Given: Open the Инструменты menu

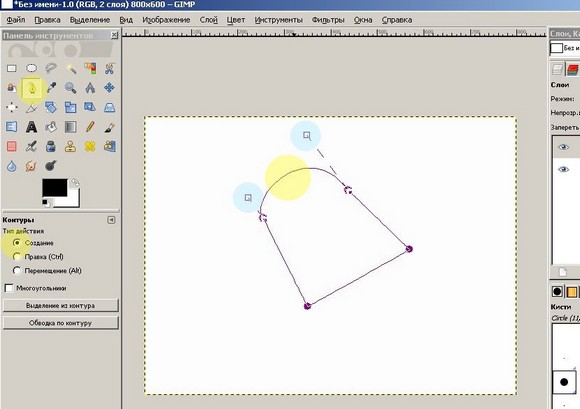Looking at the screenshot, I should click(279, 20).
